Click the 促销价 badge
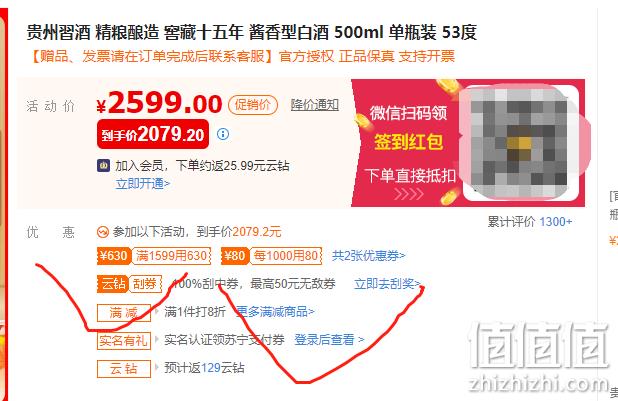 pos(253,105)
